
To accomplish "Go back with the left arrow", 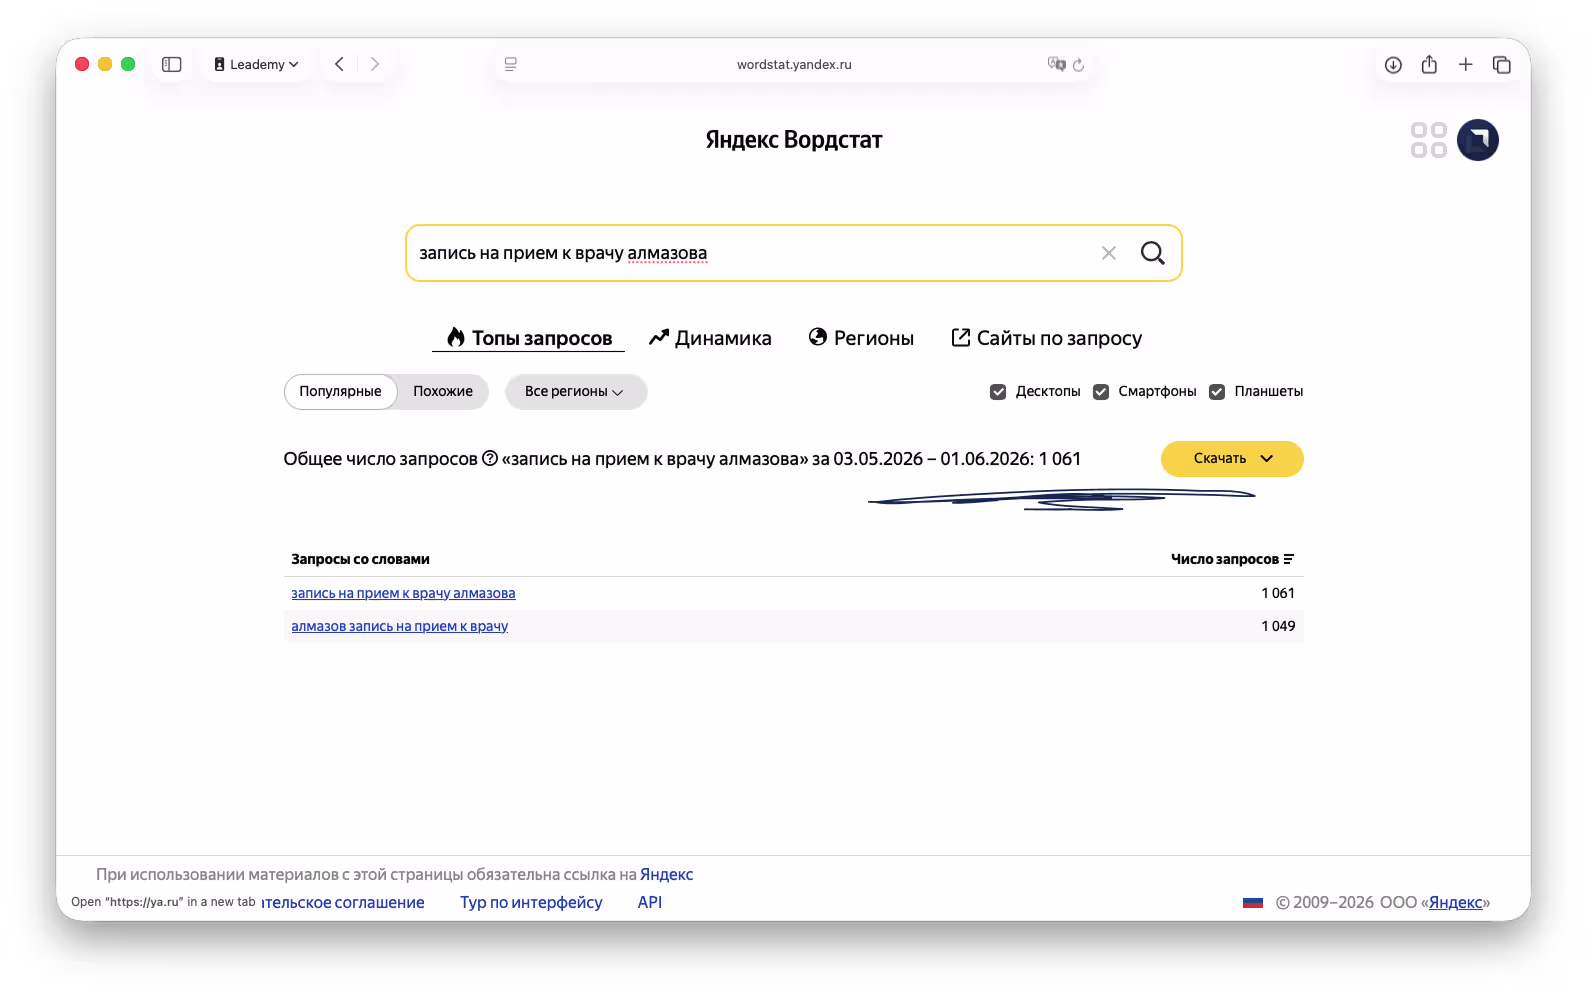I will 340,64.
